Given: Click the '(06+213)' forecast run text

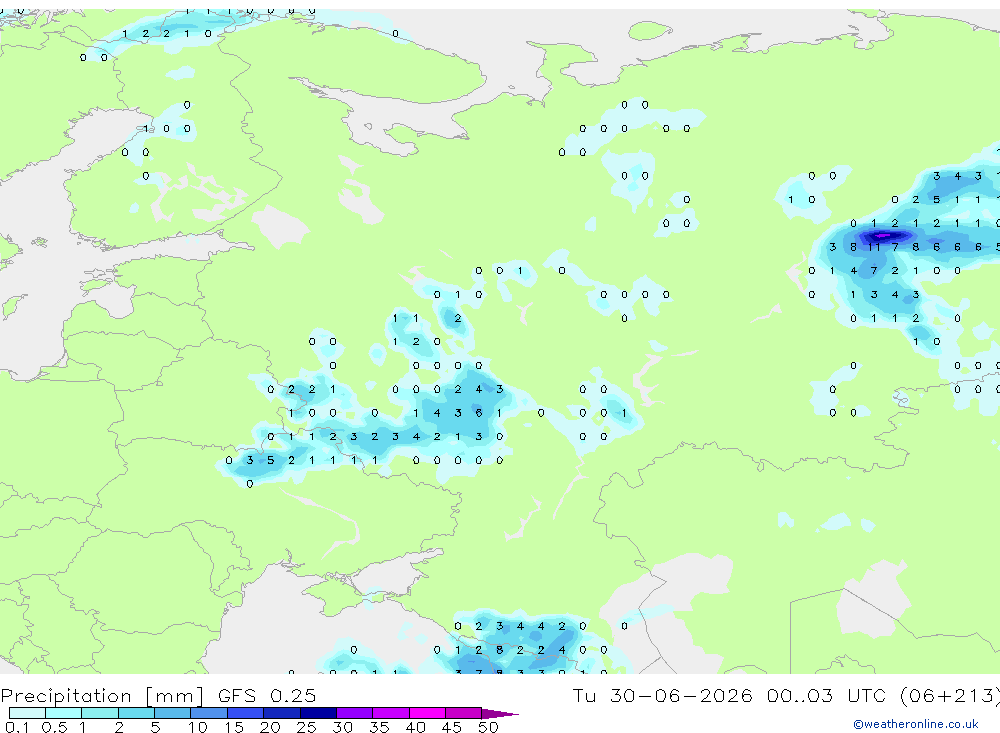Looking at the screenshot, I should 951,695.
